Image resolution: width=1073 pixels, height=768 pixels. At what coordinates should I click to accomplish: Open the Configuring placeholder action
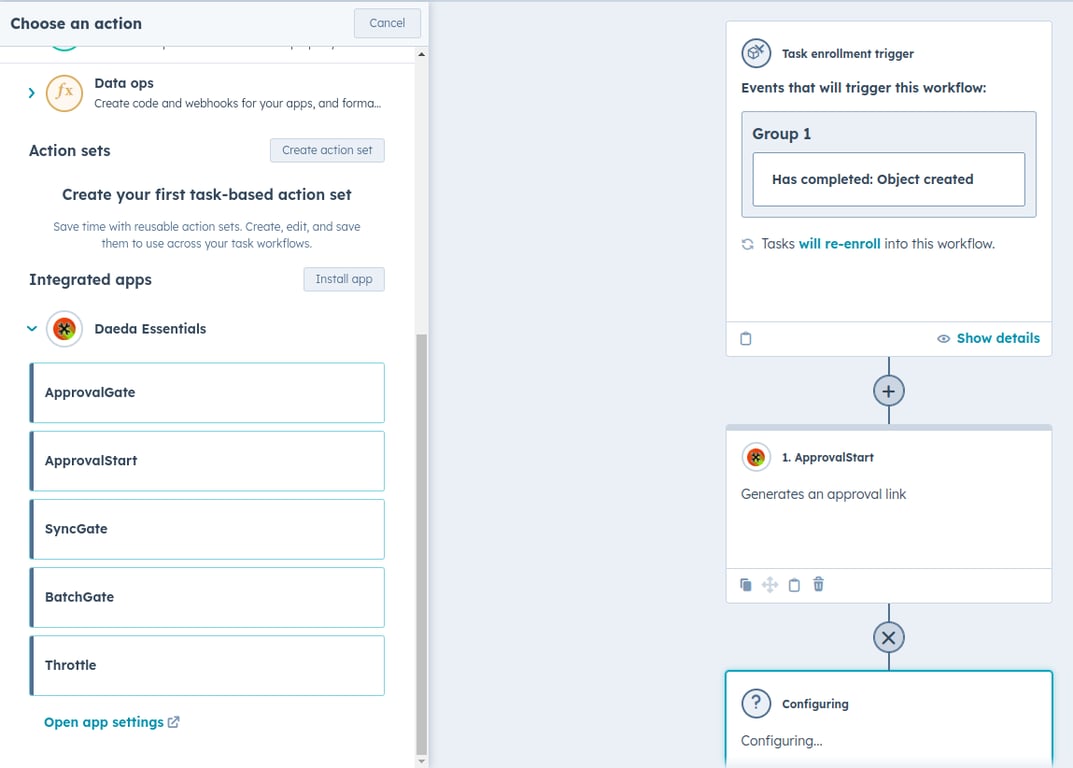click(x=888, y=718)
